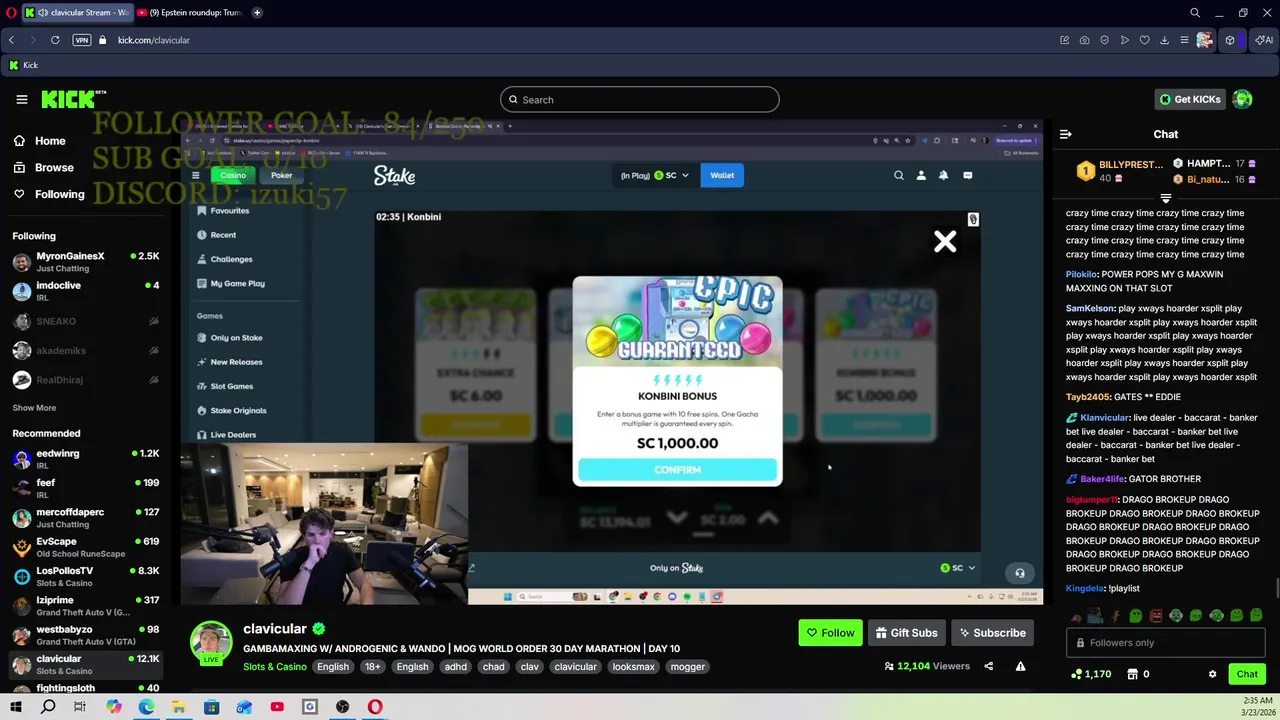
Task: Share the stream via share icon
Action: [988, 666]
